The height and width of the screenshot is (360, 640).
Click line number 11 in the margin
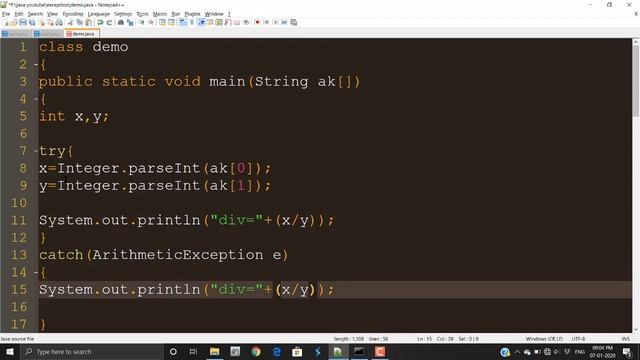(19, 220)
